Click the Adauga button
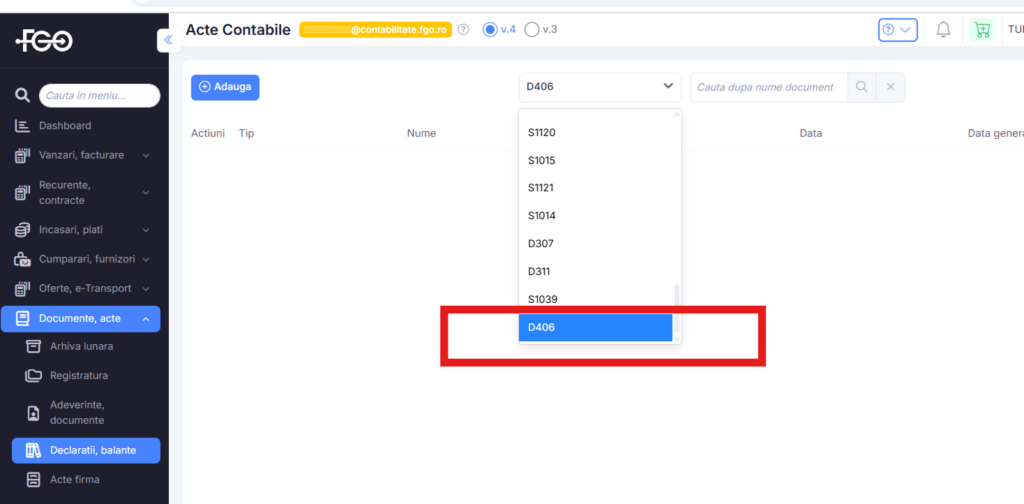Screen dimensions: 1024x504 point(225,87)
